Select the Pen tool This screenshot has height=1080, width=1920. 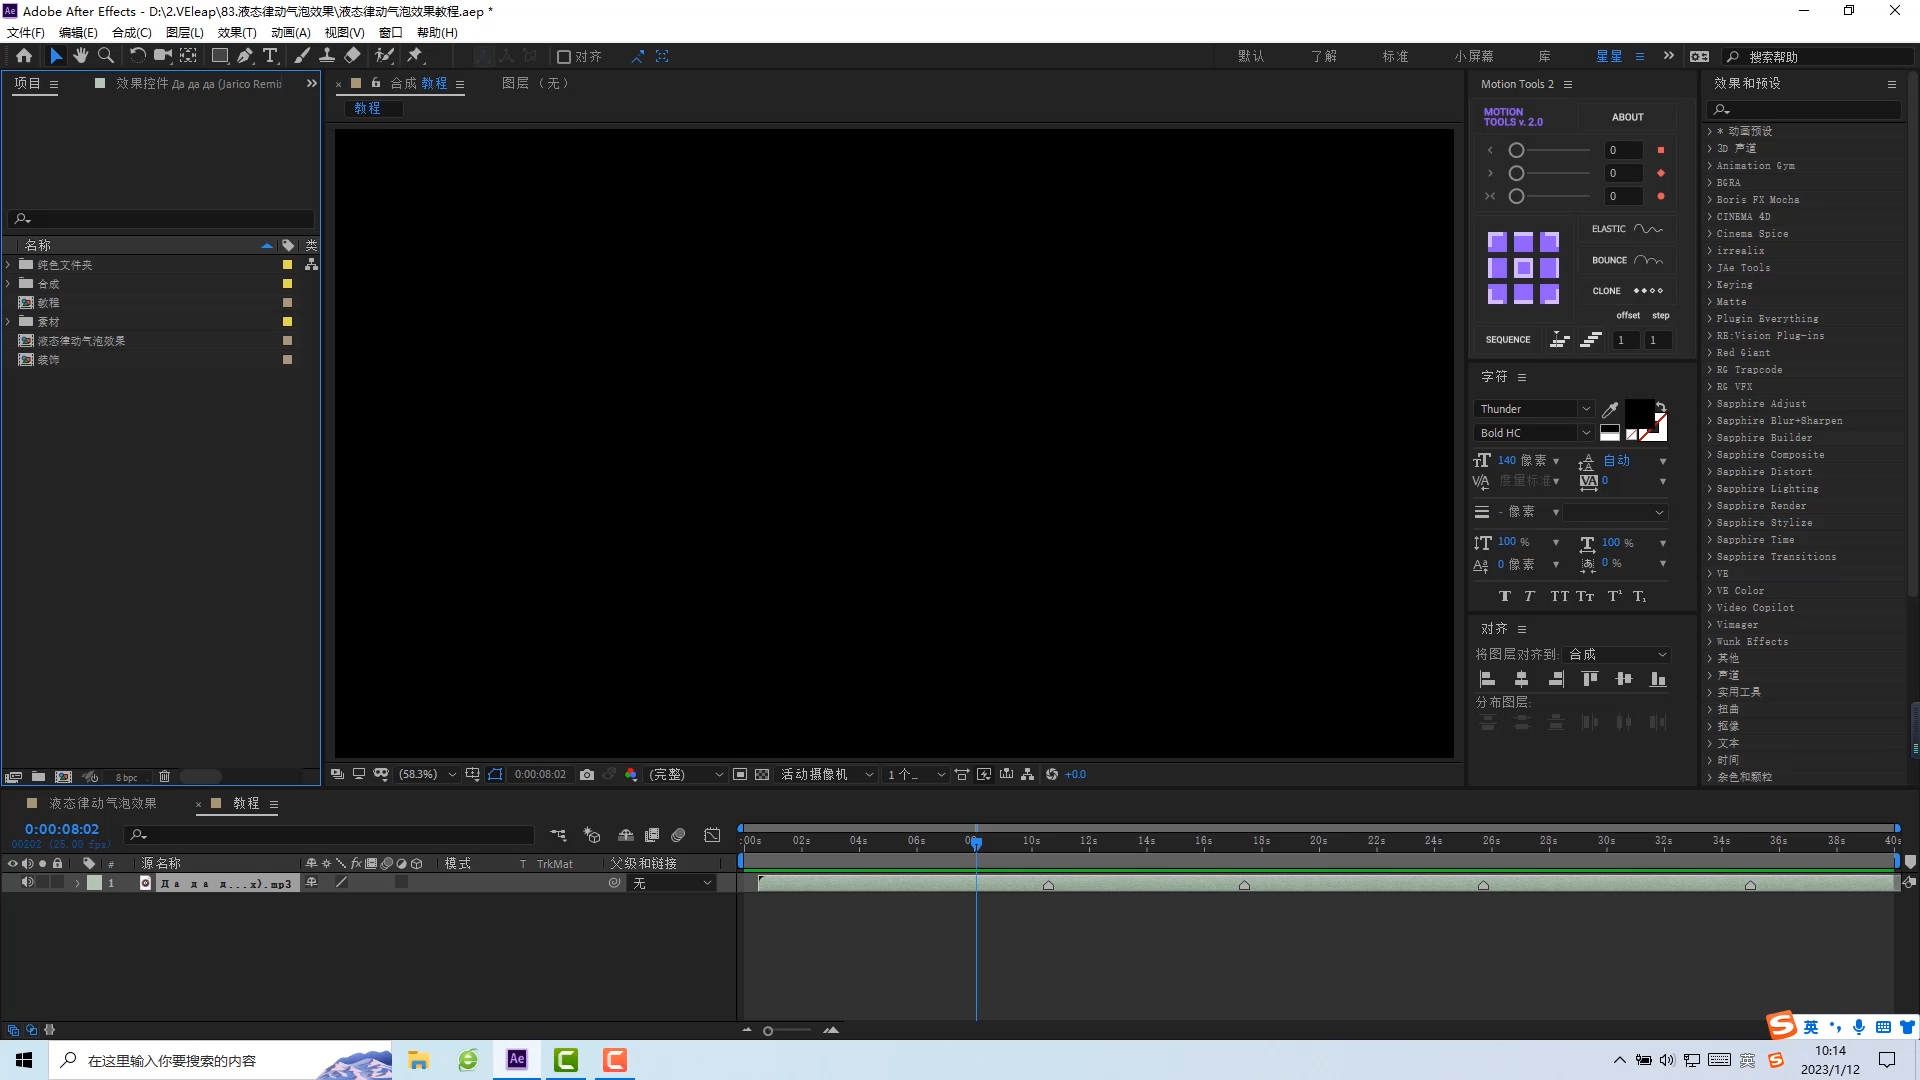(245, 56)
